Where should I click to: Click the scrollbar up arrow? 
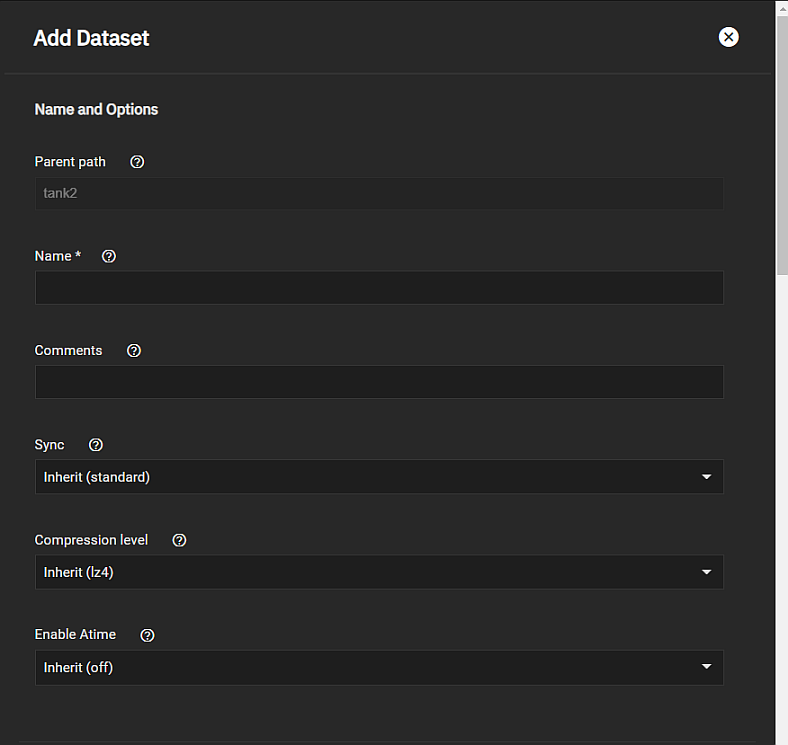(781, 7)
